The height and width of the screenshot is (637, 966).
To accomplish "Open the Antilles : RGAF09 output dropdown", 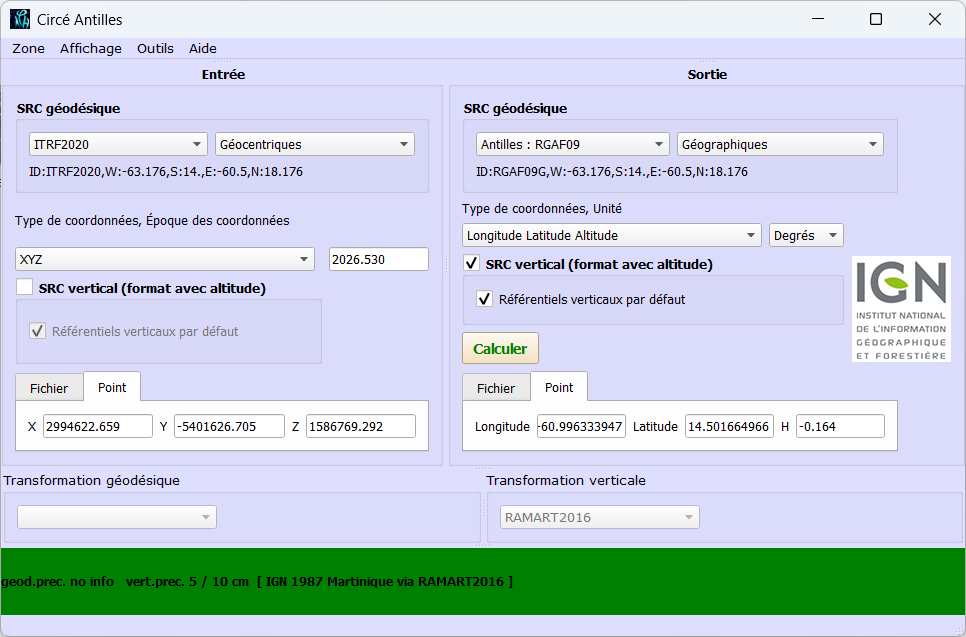I will click(x=572, y=144).
